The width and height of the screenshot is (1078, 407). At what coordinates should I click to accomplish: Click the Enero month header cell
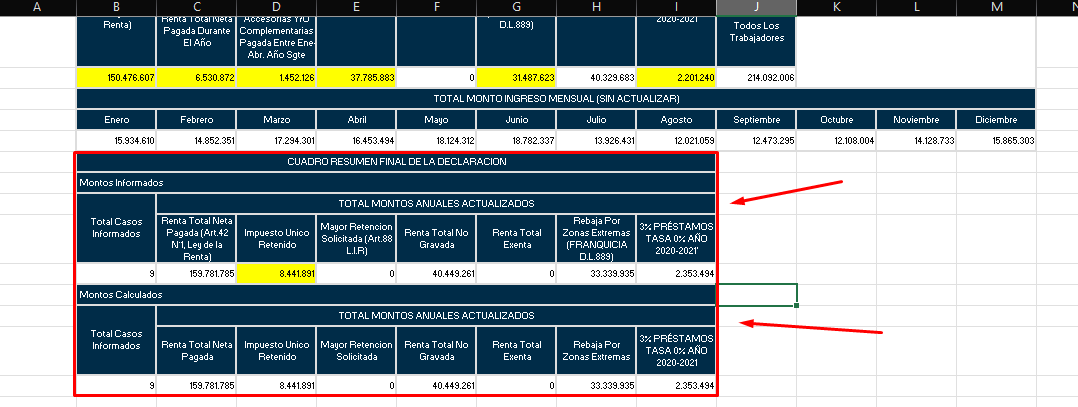[x=116, y=119]
